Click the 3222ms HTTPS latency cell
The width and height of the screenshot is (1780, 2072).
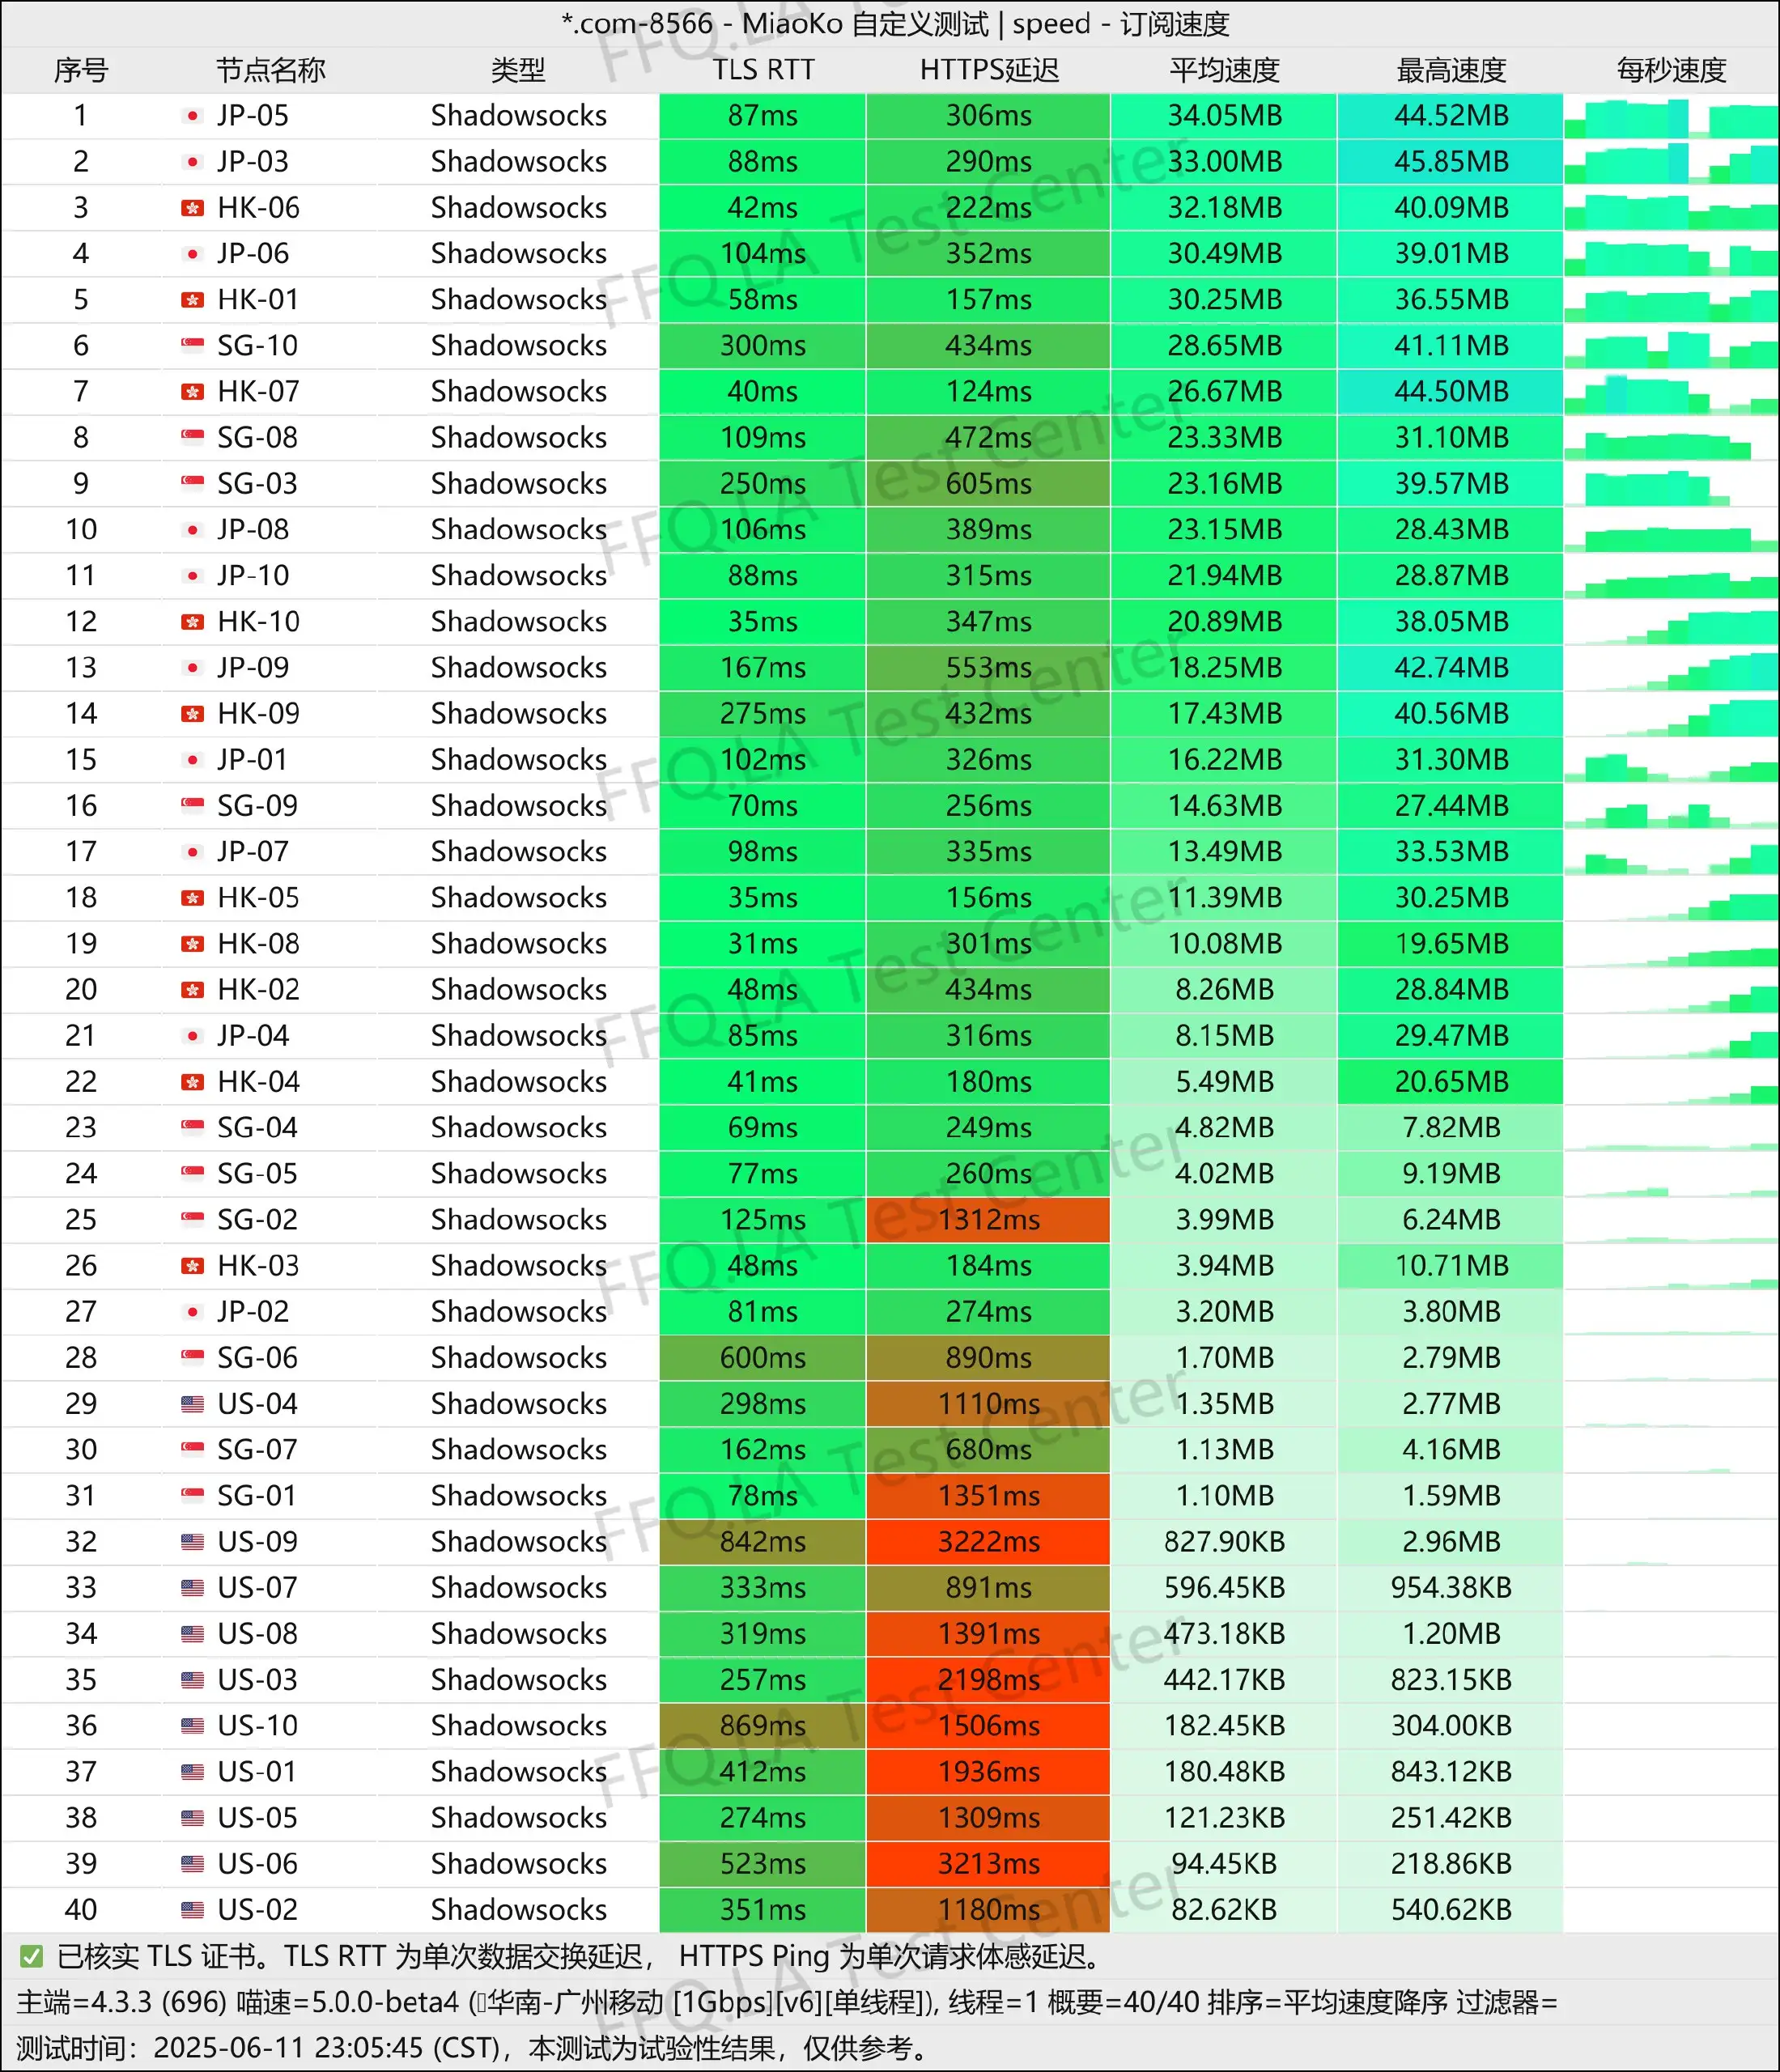coord(988,1542)
